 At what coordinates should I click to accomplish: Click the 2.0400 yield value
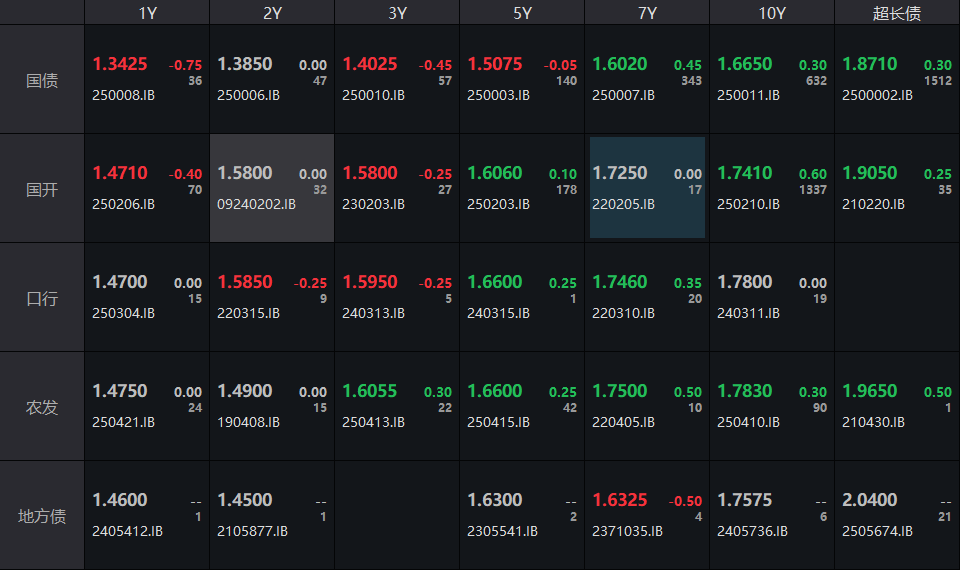(870, 500)
